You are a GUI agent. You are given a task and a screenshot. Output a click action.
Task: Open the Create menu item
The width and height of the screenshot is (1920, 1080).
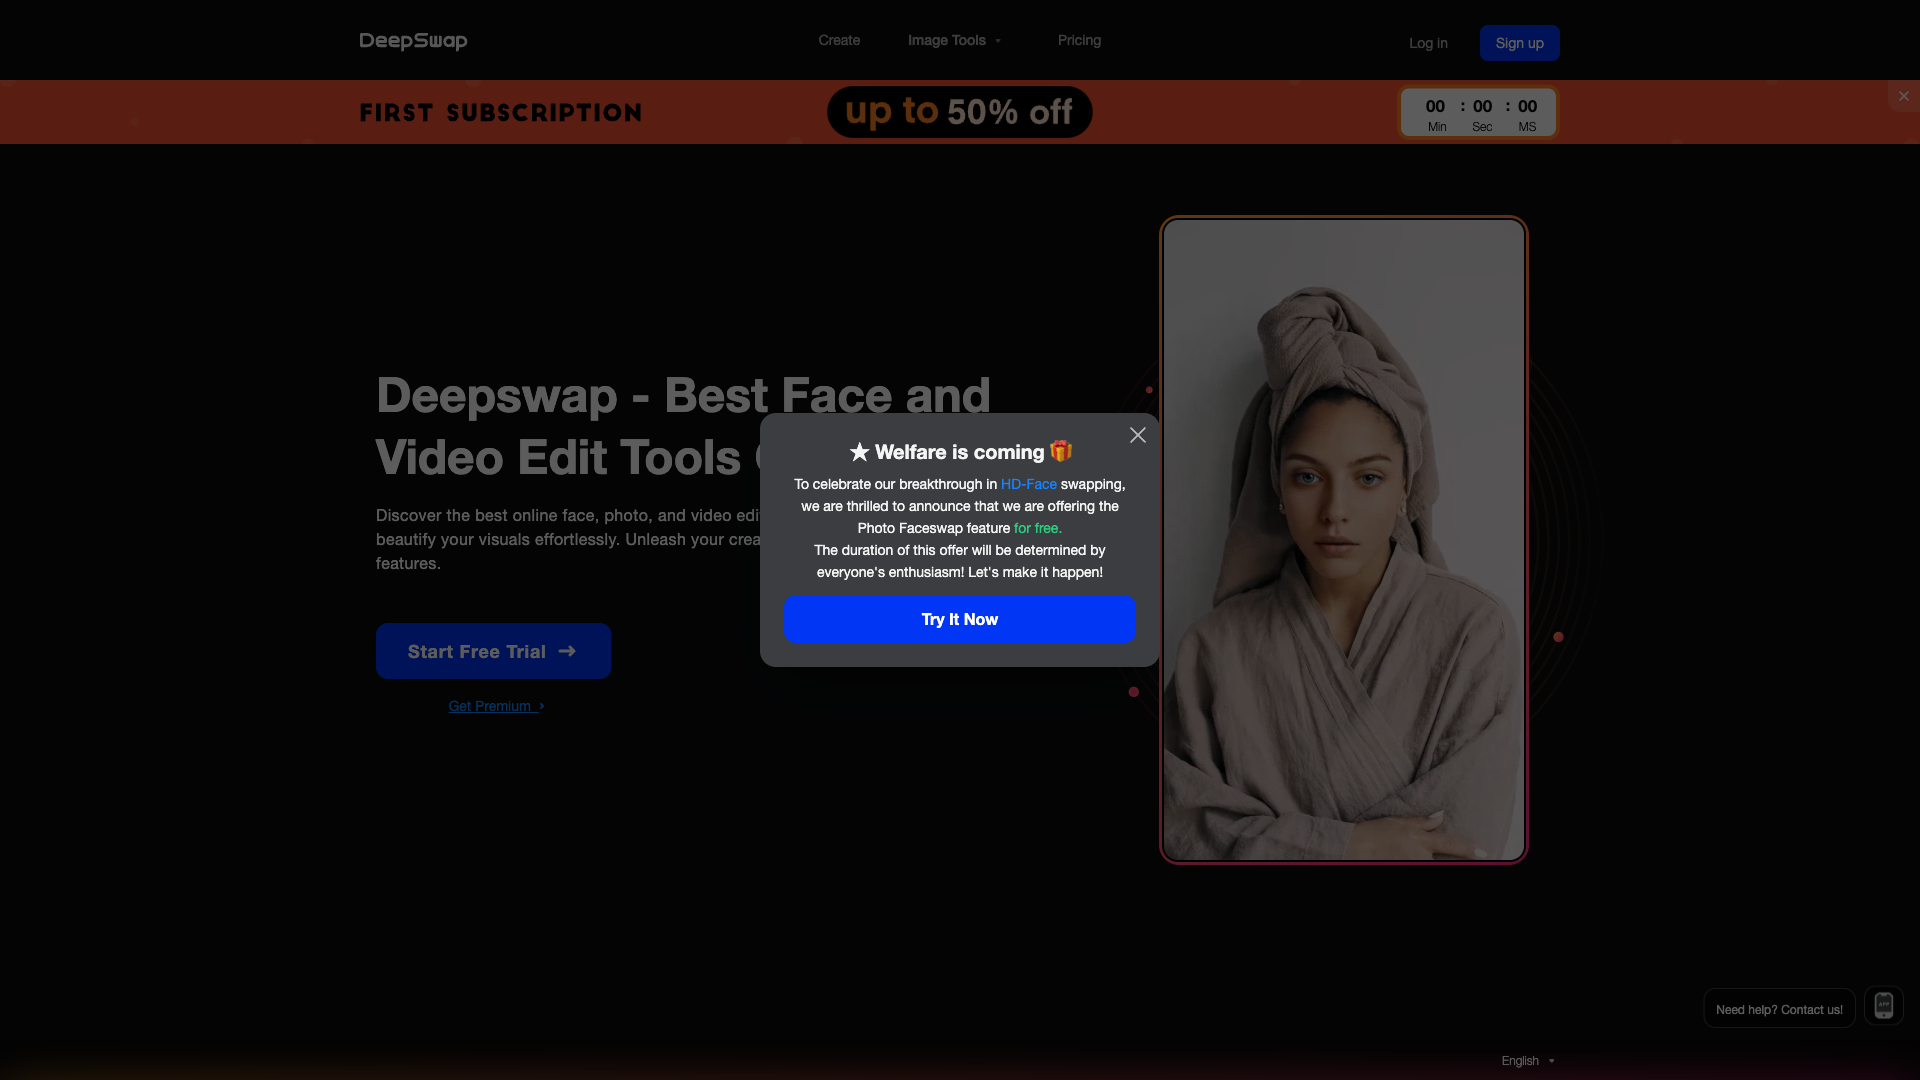tap(839, 40)
